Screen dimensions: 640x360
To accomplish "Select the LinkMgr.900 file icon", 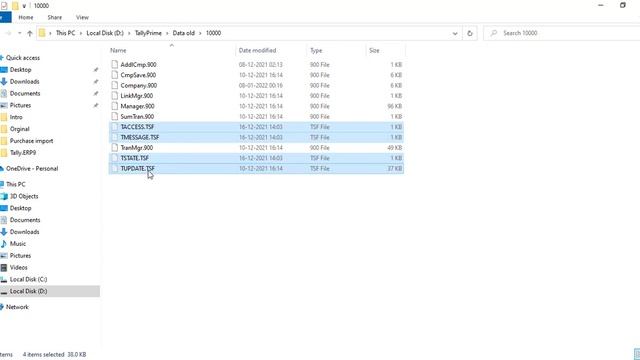I will click(x=115, y=96).
